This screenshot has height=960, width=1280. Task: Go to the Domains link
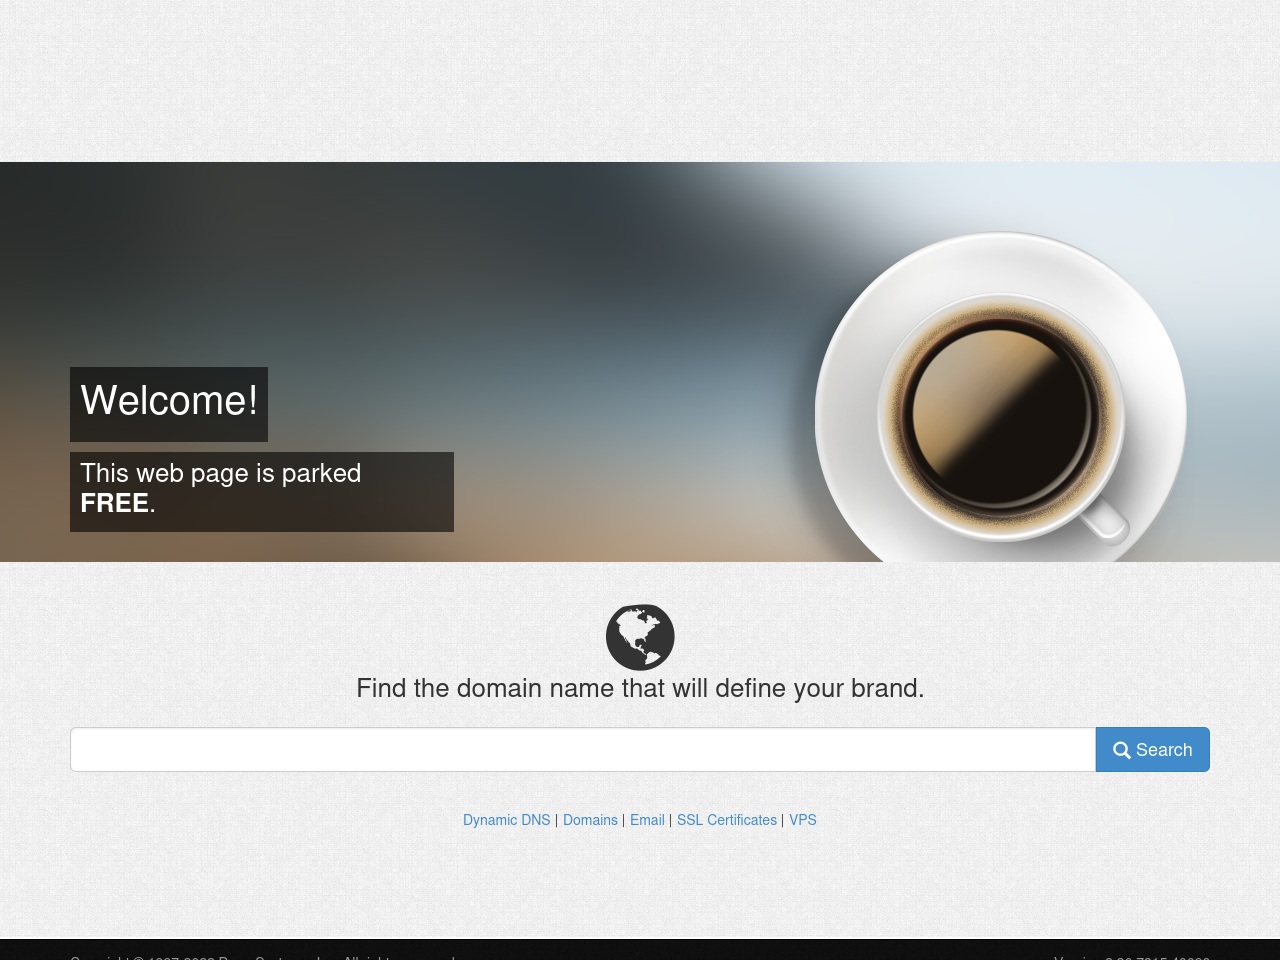click(x=590, y=820)
